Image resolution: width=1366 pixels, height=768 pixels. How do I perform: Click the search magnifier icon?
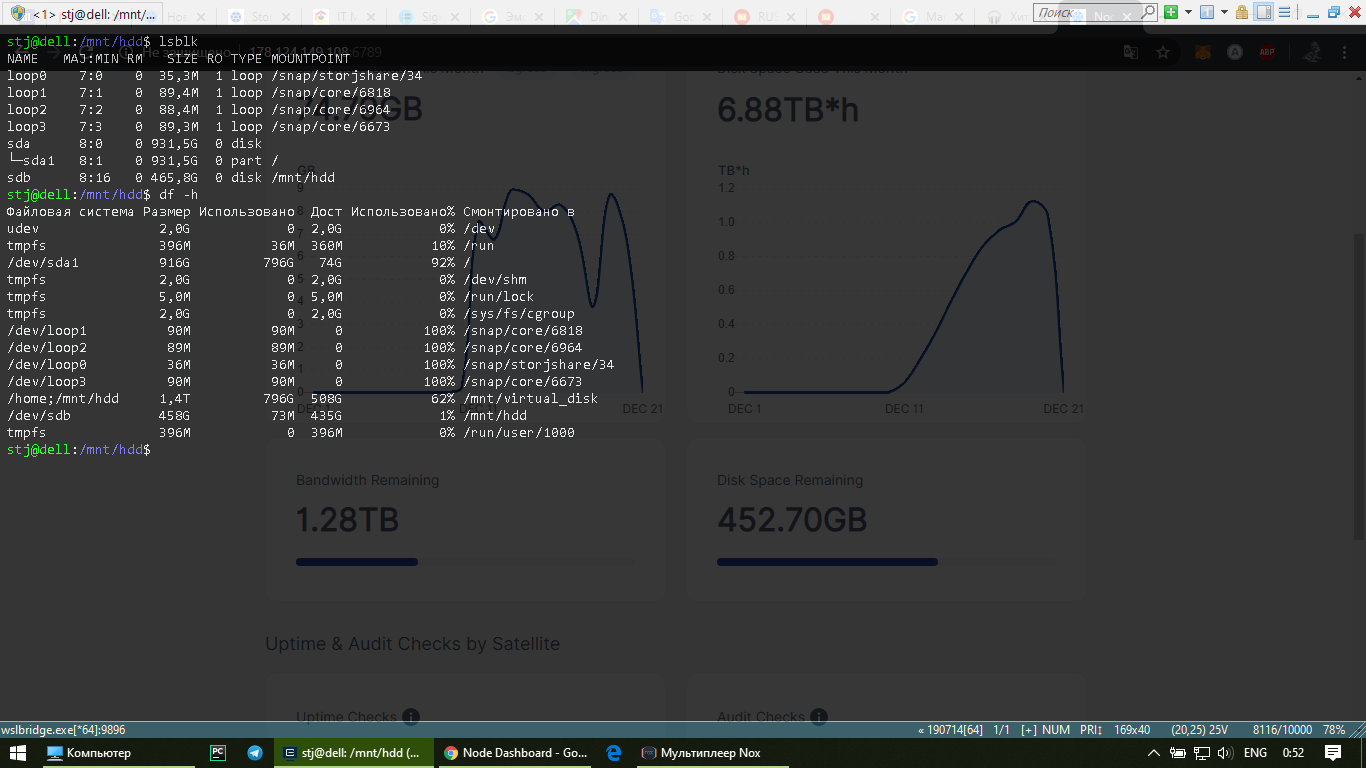pyautogui.click(x=1148, y=12)
